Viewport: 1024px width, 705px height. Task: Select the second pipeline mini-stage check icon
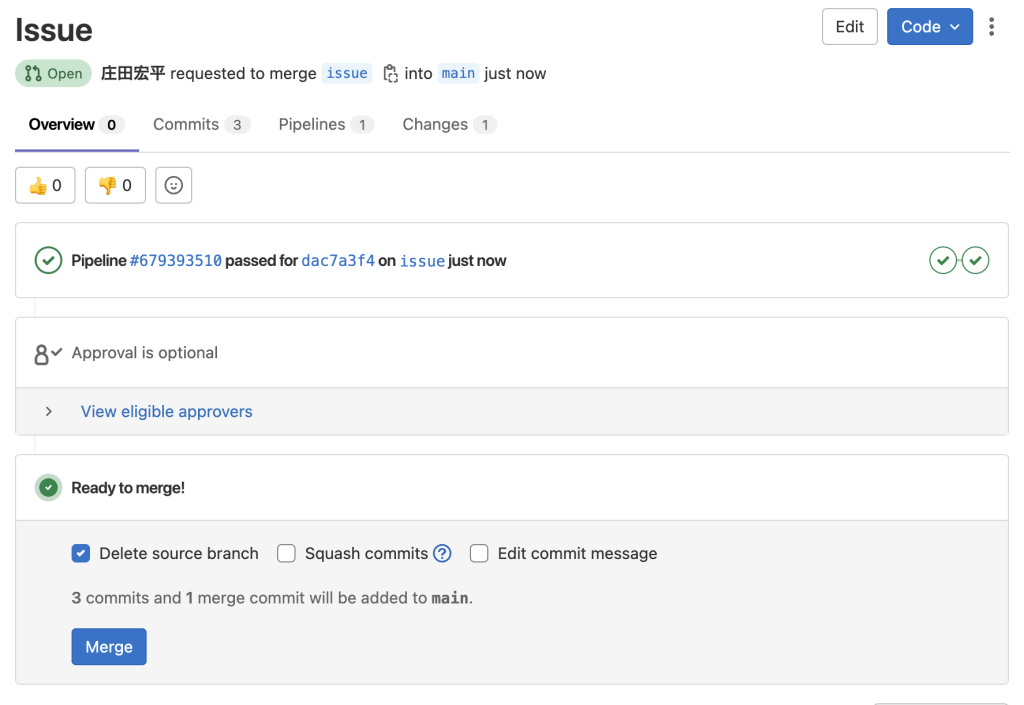(x=976, y=260)
